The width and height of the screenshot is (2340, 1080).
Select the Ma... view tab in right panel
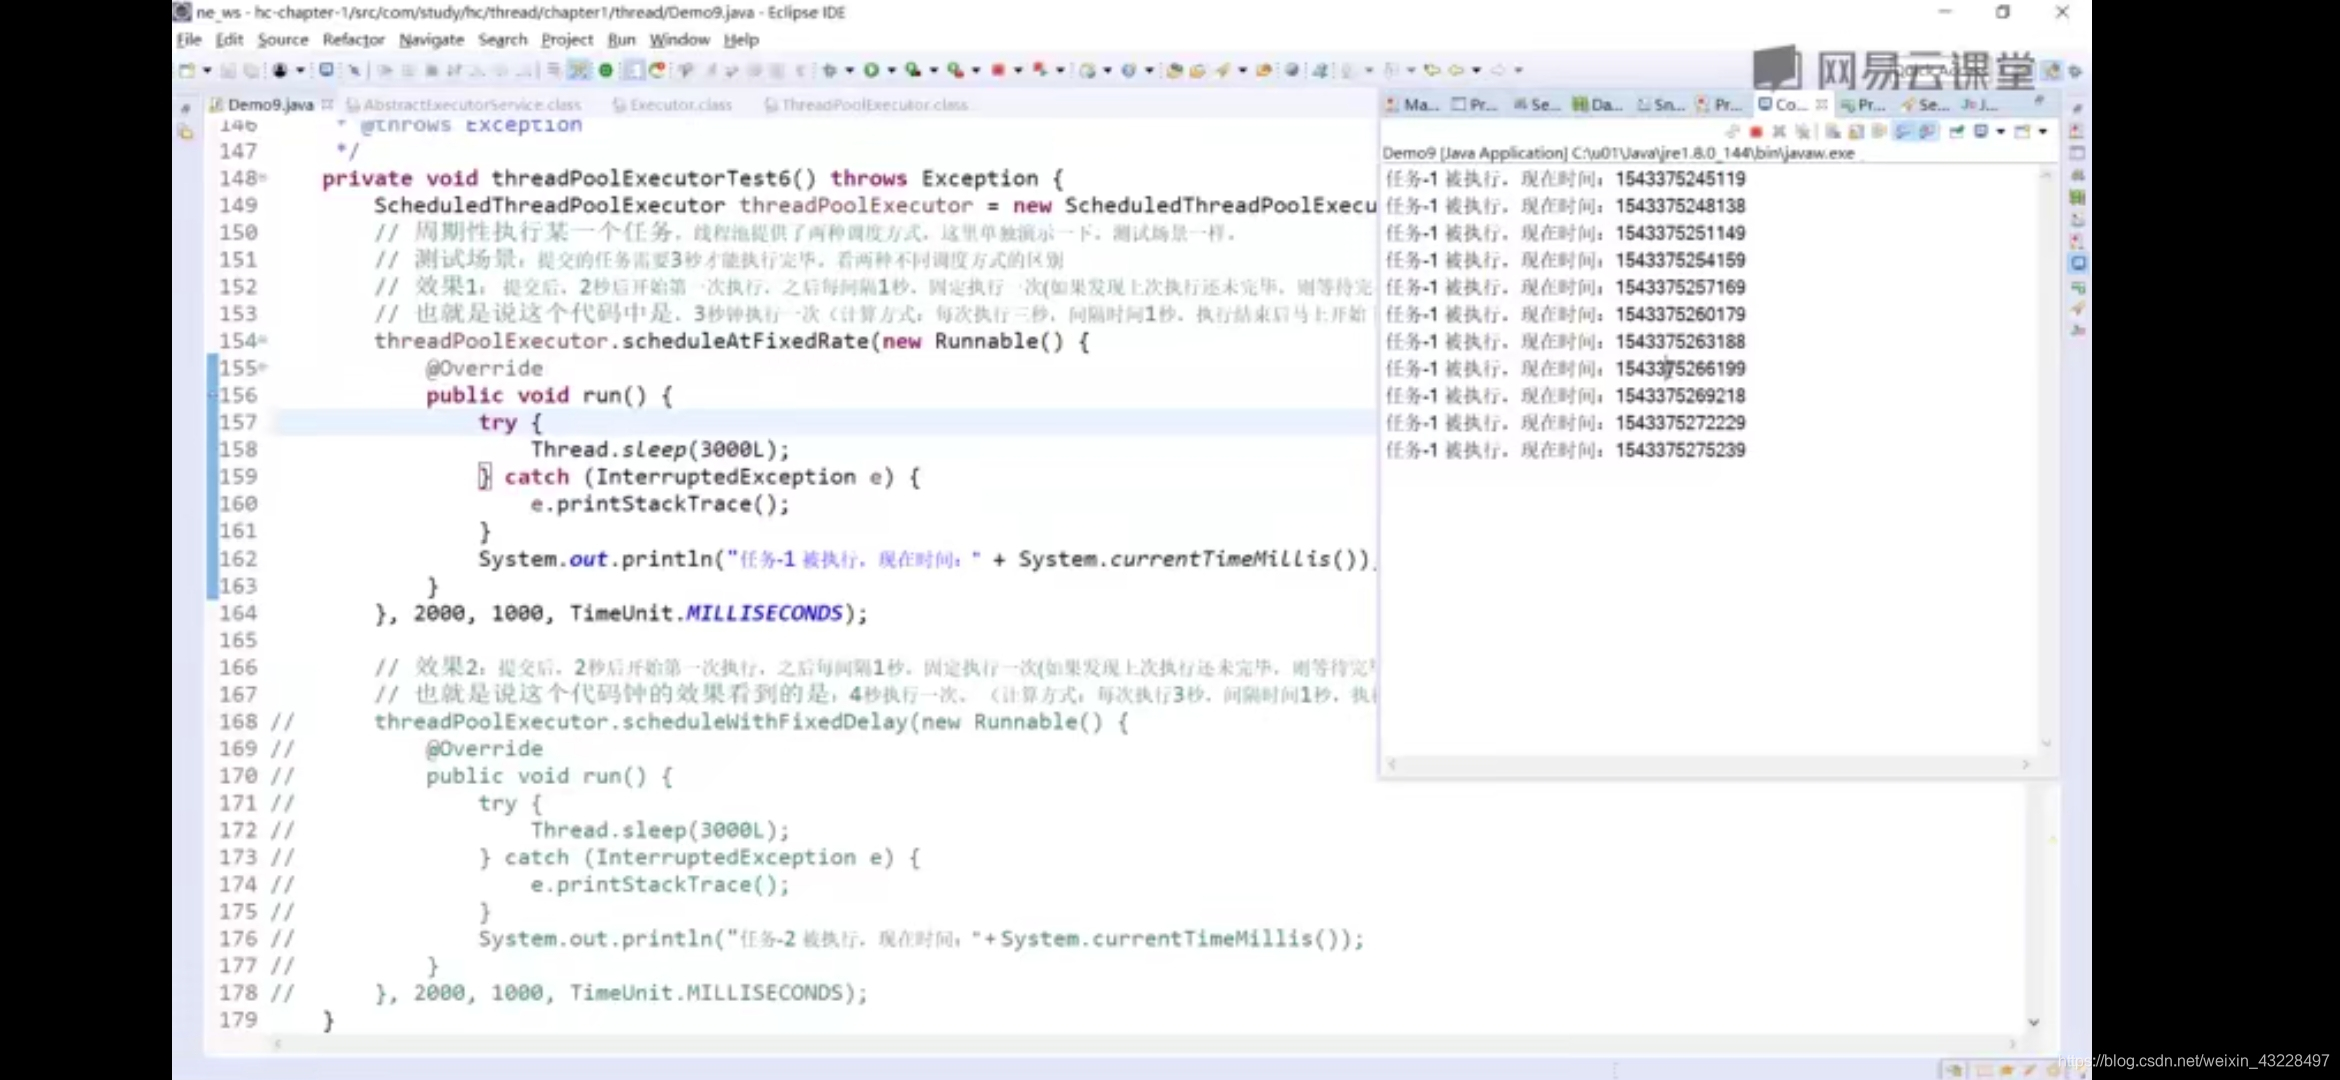[x=1412, y=104]
